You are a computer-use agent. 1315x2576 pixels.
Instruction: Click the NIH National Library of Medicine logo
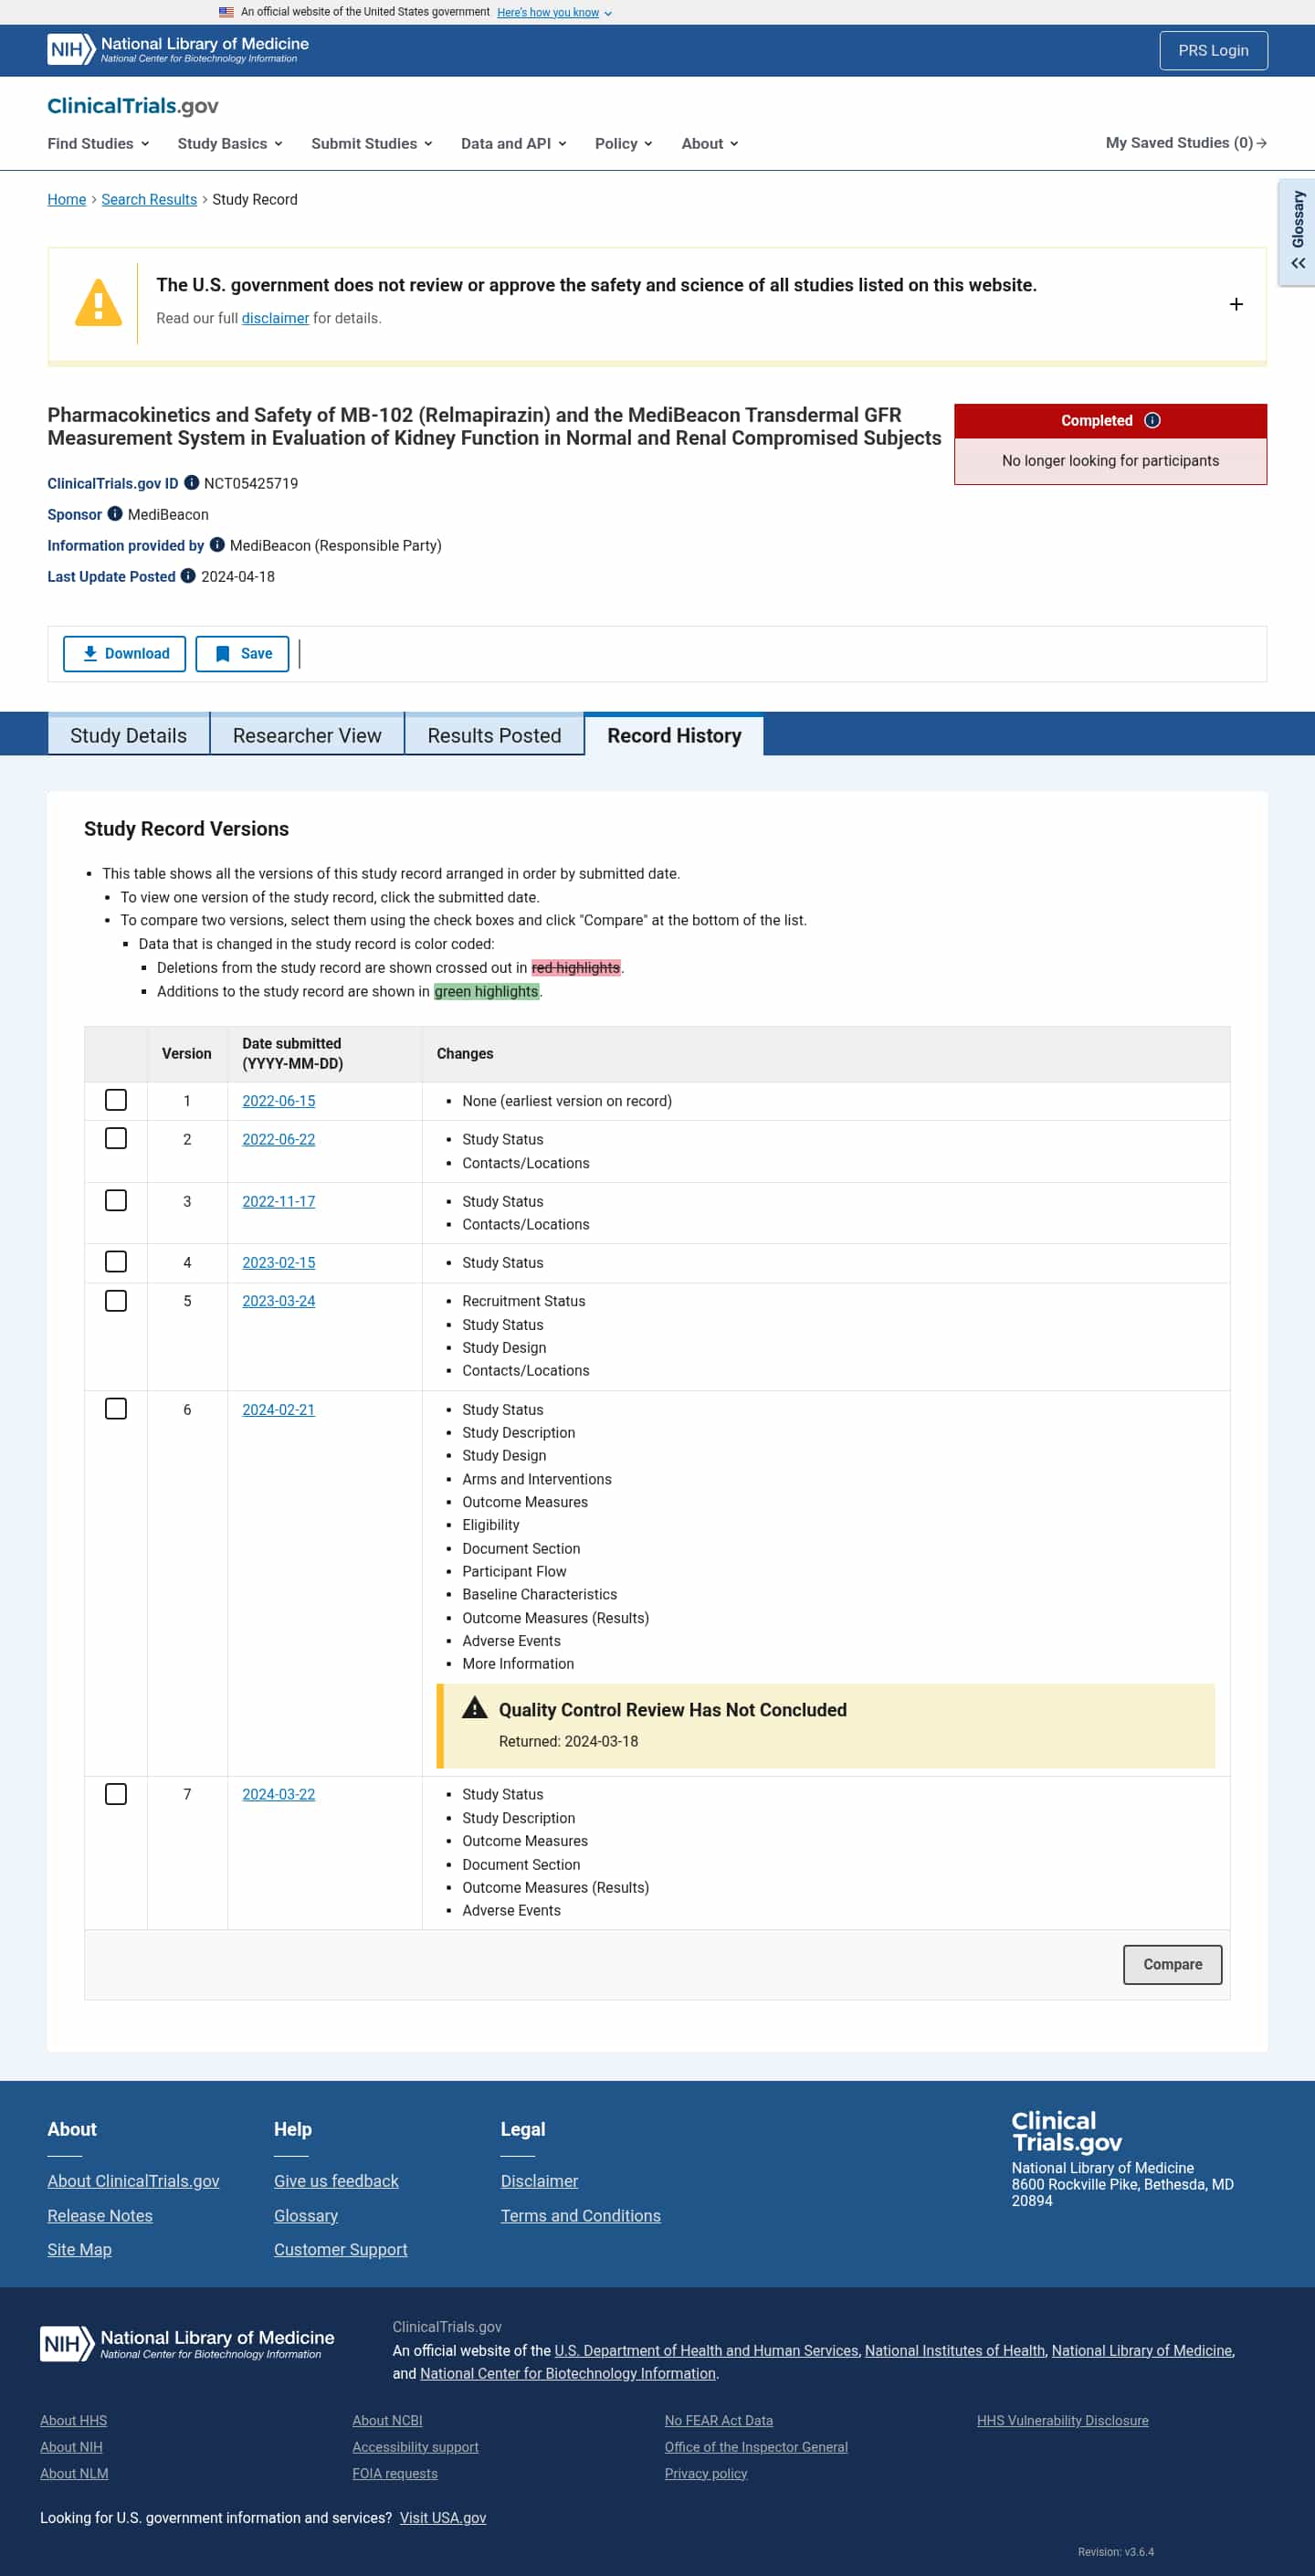[x=178, y=49]
